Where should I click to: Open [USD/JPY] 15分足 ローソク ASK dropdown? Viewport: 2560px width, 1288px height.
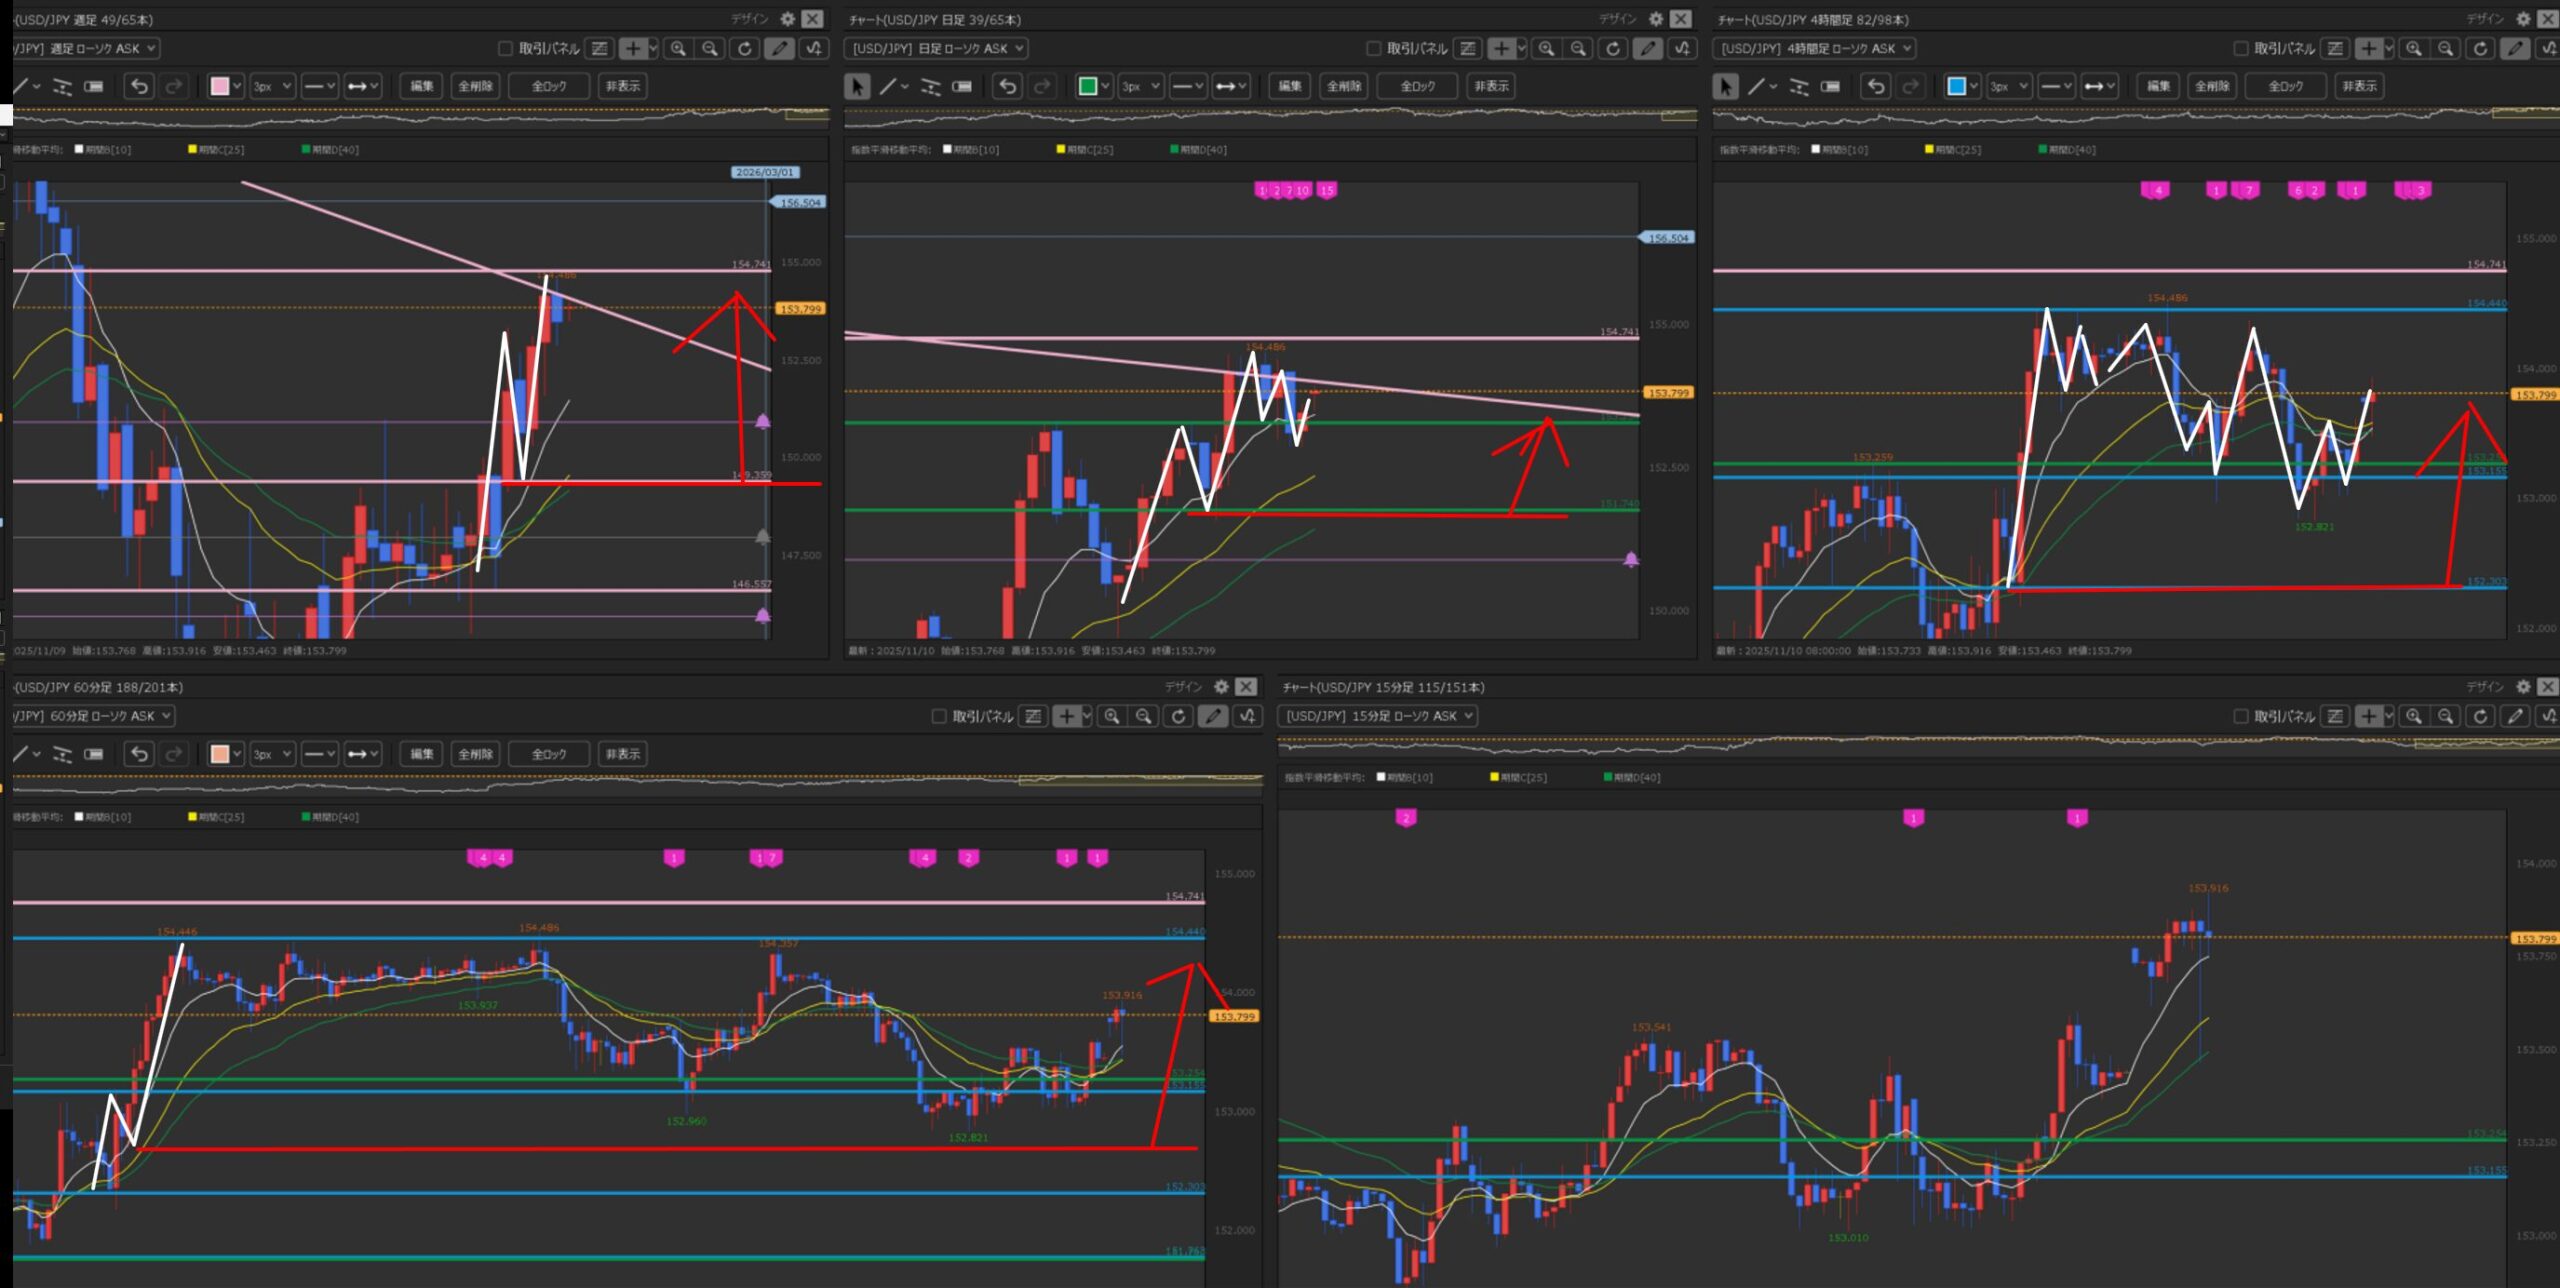pos(1377,716)
